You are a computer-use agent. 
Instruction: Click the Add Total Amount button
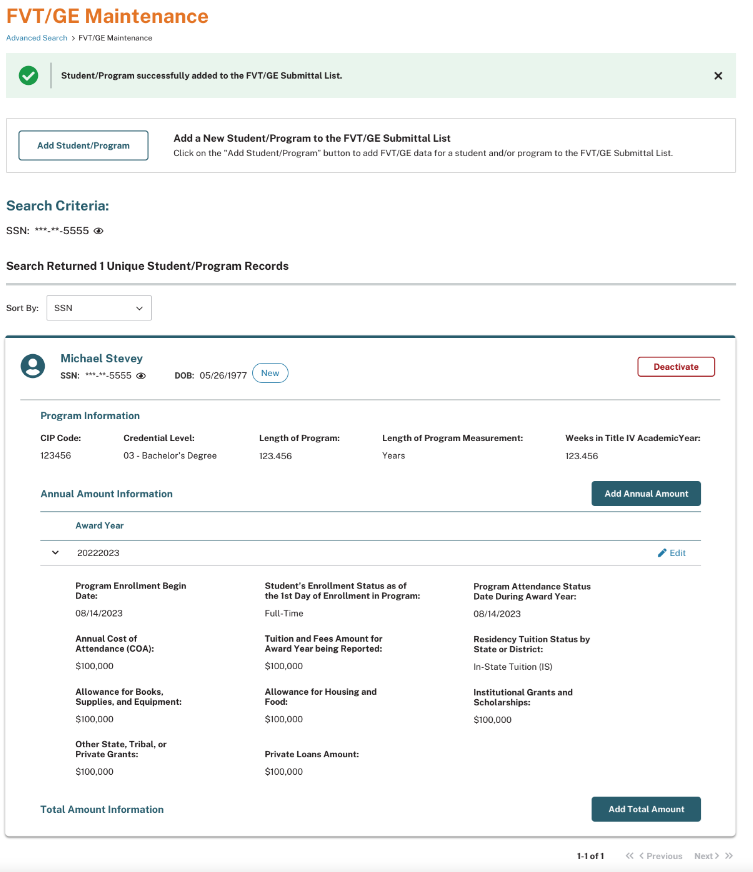click(646, 809)
